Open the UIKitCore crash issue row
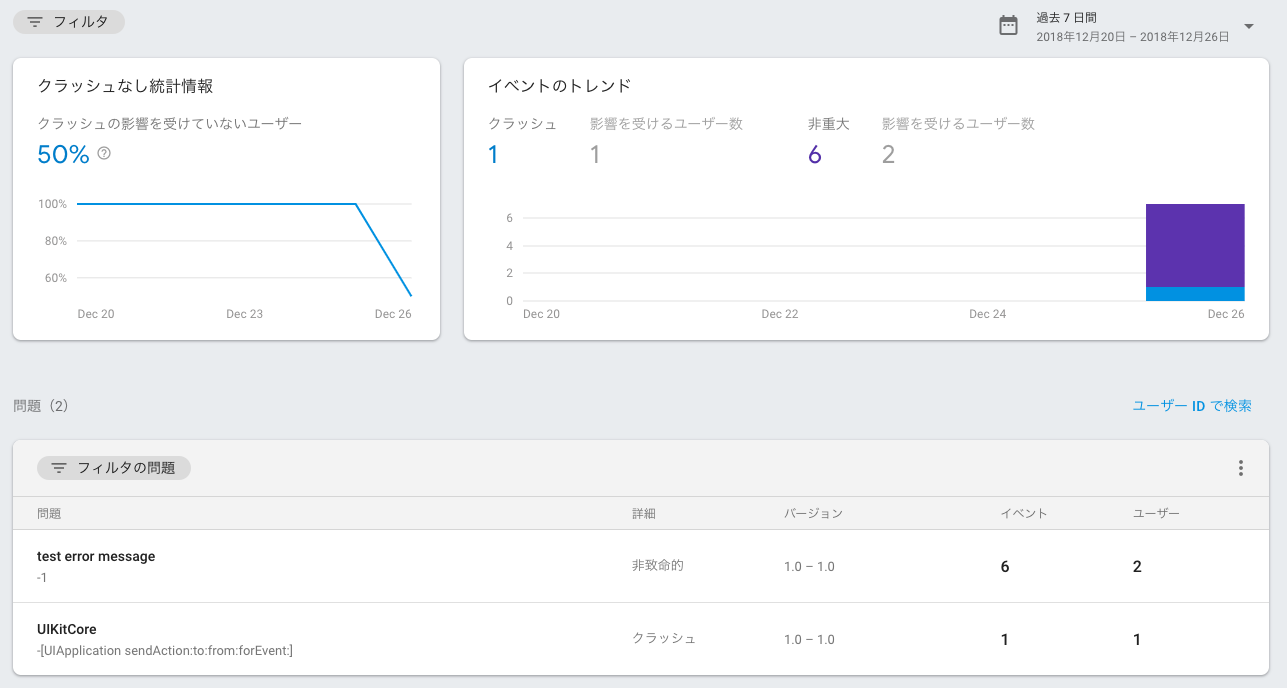This screenshot has height=688, width=1287. pyautogui.click(x=69, y=629)
